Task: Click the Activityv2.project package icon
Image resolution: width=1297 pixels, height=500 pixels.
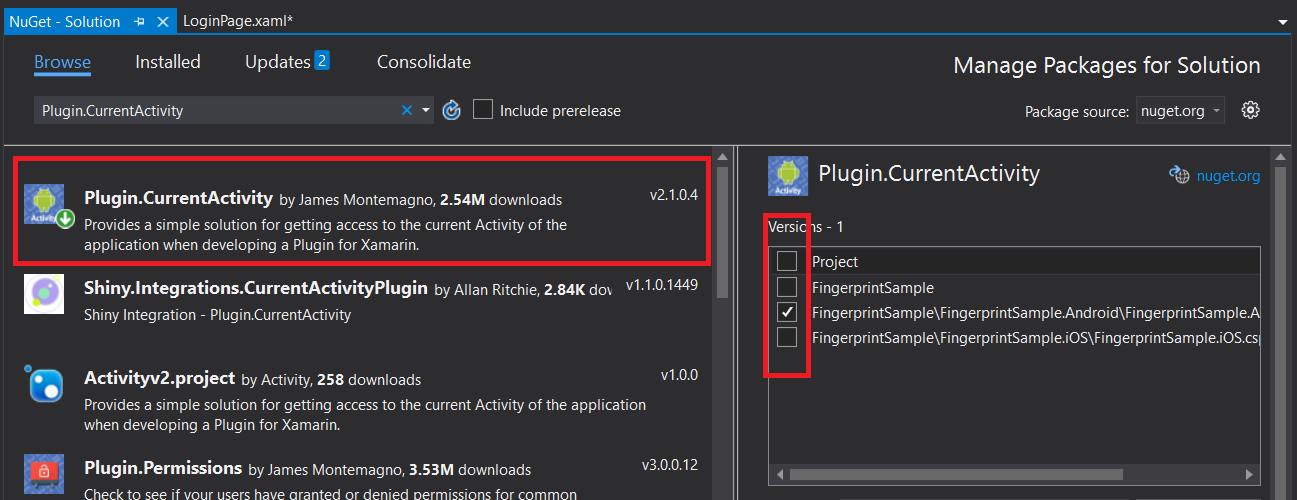Action: click(x=44, y=384)
